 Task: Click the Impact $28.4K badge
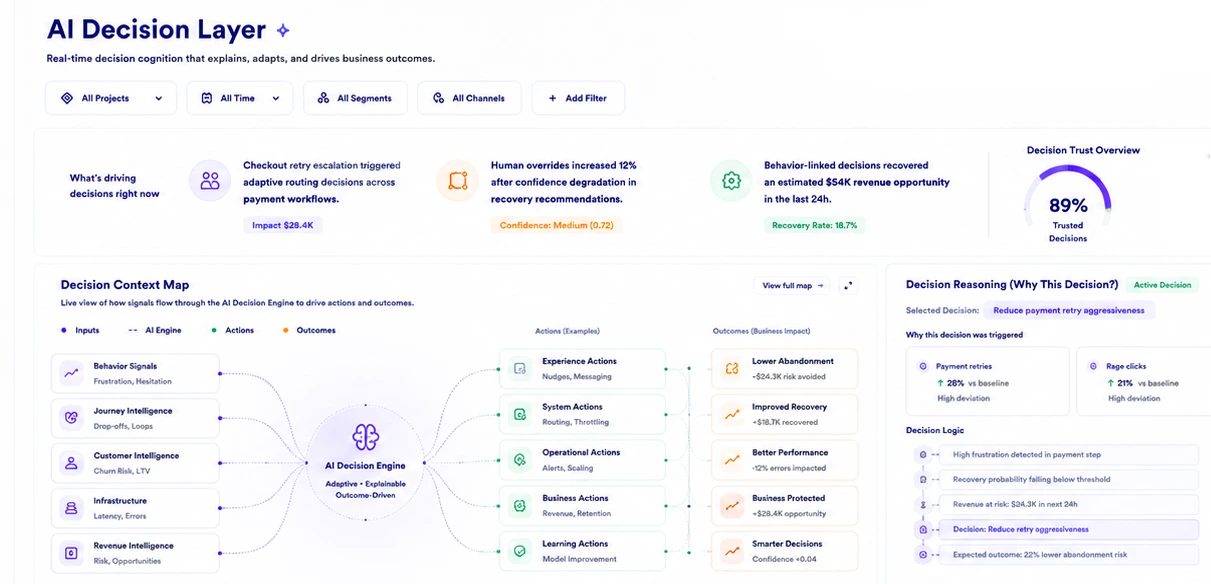282,225
